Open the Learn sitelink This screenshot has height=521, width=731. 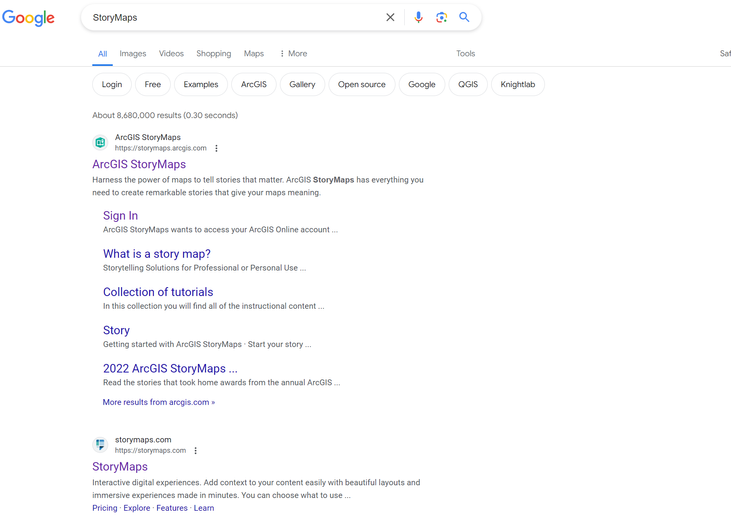point(204,508)
